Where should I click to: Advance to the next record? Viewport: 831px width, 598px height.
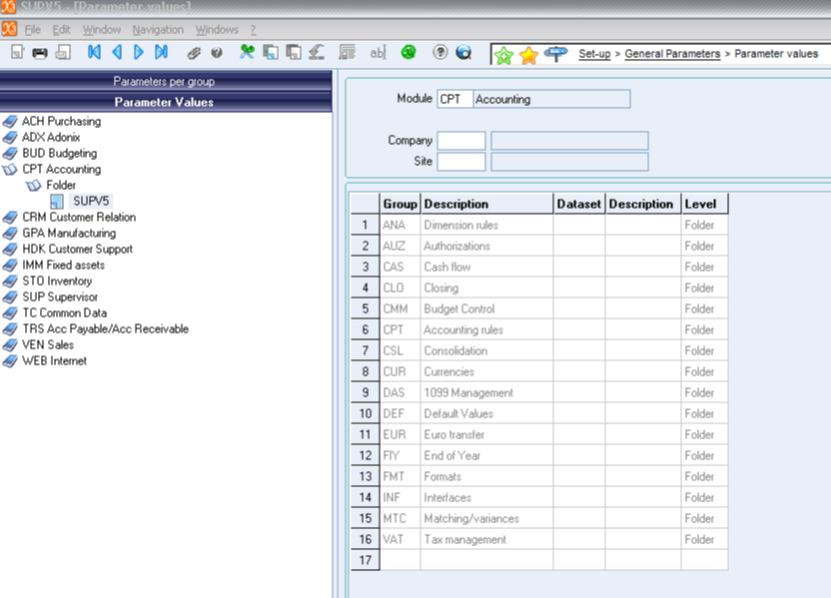tap(137, 52)
